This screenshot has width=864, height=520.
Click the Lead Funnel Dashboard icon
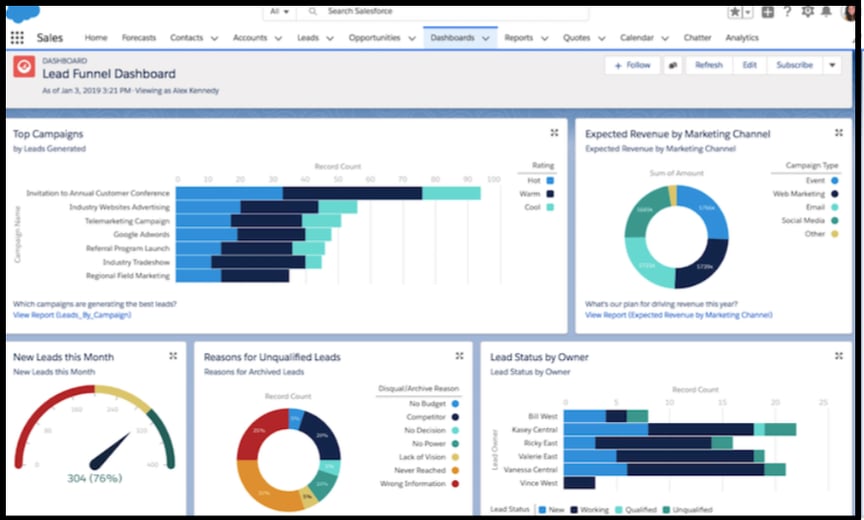(x=24, y=67)
